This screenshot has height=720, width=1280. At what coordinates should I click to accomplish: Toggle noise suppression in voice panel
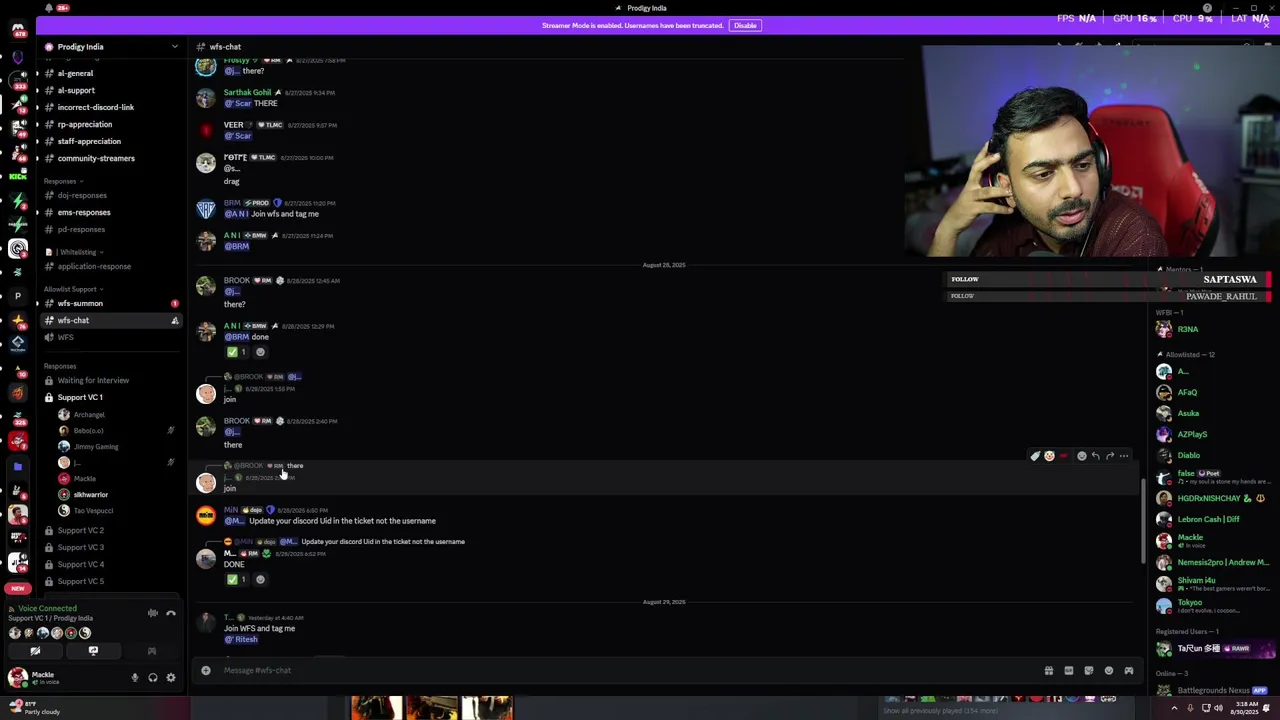coord(153,613)
